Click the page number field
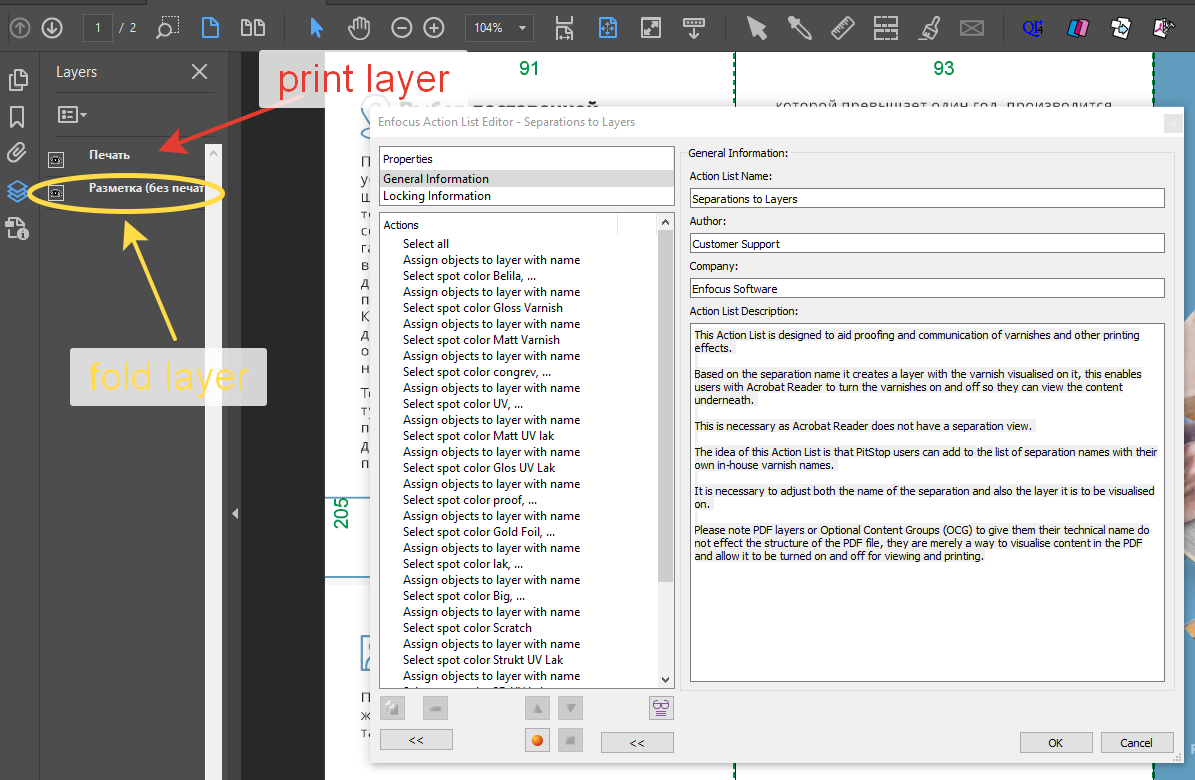Image resolution: width=1195 pixels, height=780 pixels. 98,28
